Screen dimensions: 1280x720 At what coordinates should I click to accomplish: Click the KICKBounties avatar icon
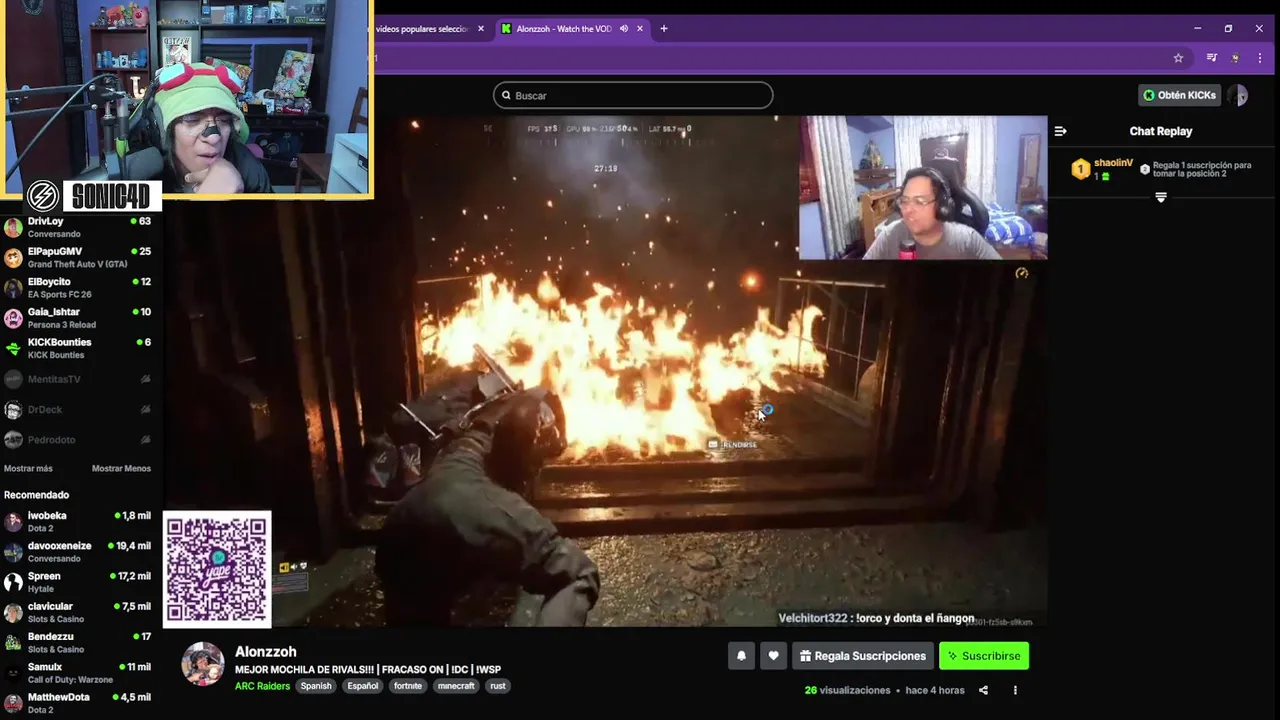(x=13, y=348)
